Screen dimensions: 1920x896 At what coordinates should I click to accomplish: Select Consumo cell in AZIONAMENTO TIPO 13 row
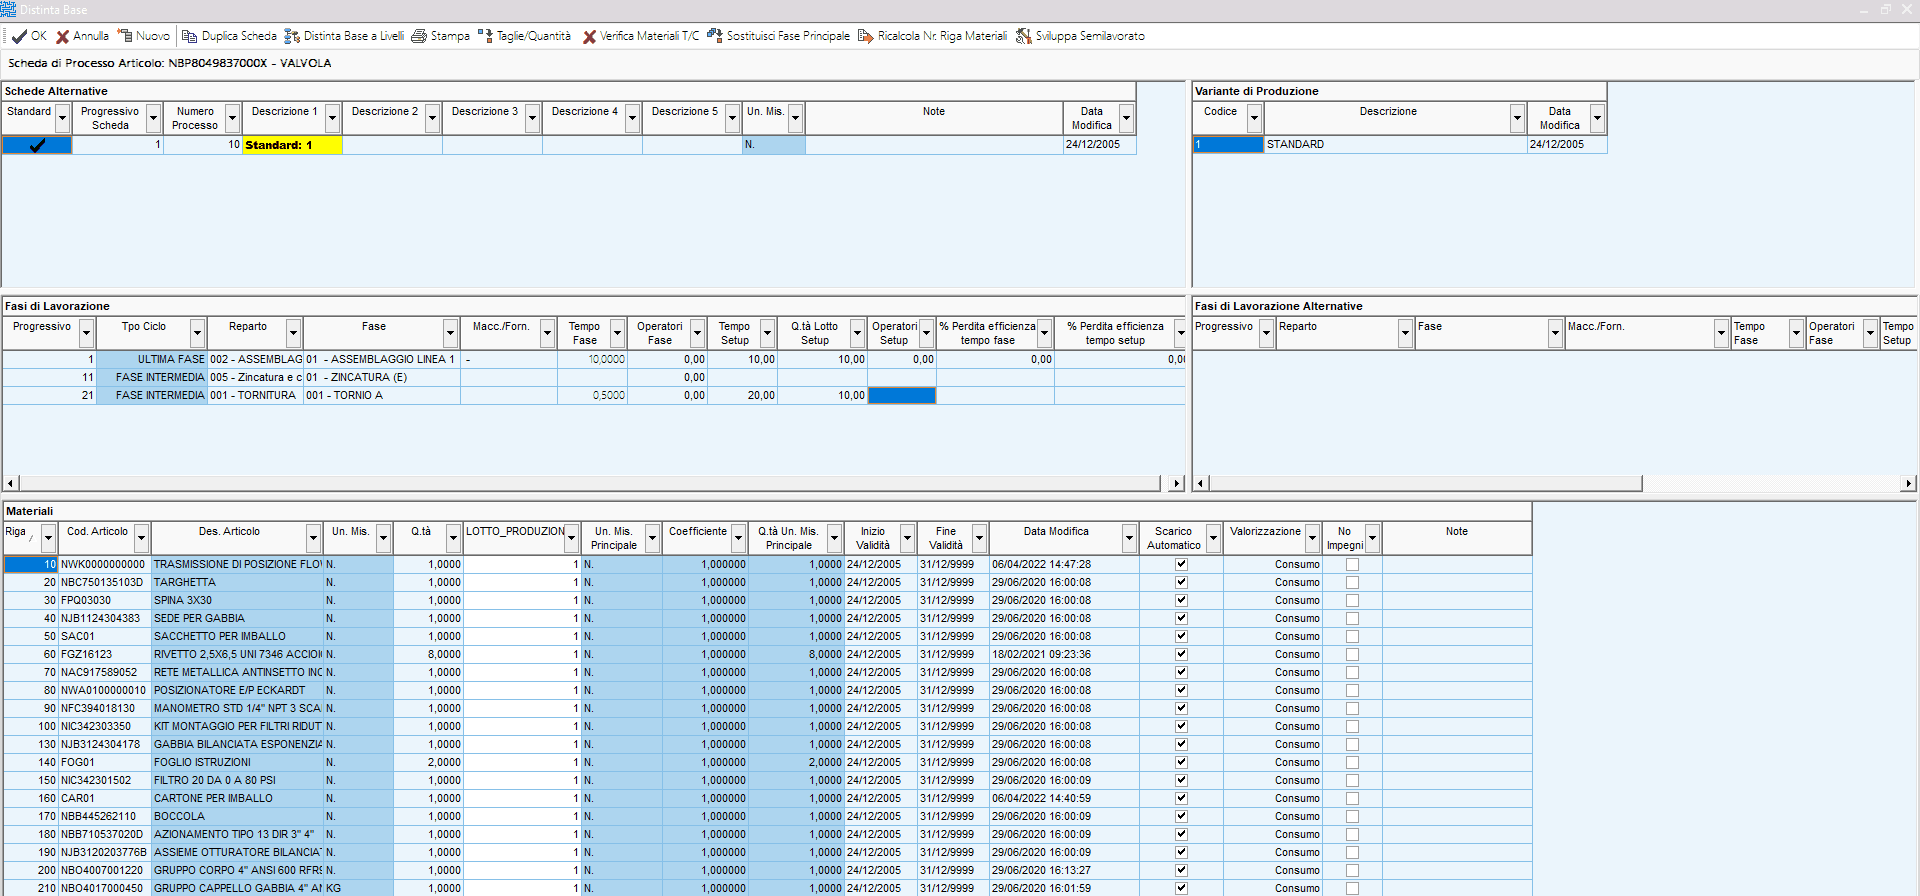click(1272, 834)
